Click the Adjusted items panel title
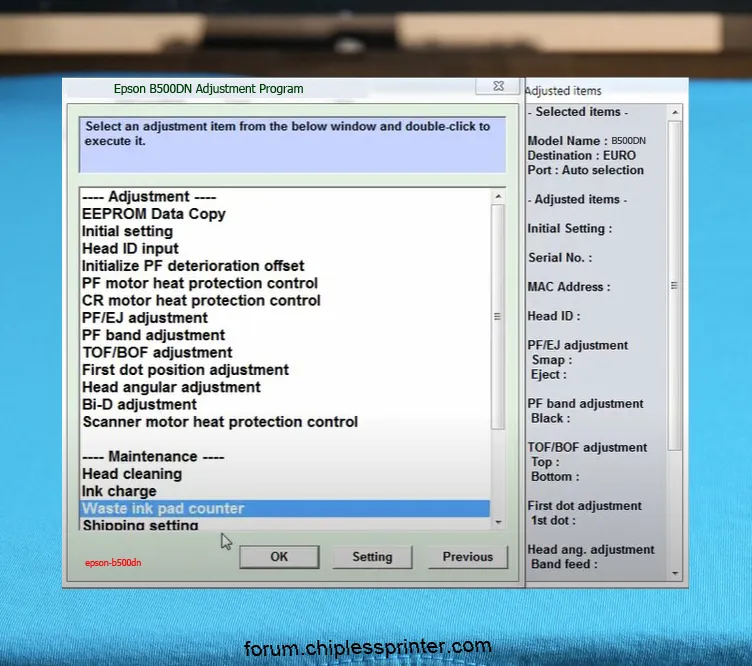Viewport: 752px width, 666px height. coord(564,91)
